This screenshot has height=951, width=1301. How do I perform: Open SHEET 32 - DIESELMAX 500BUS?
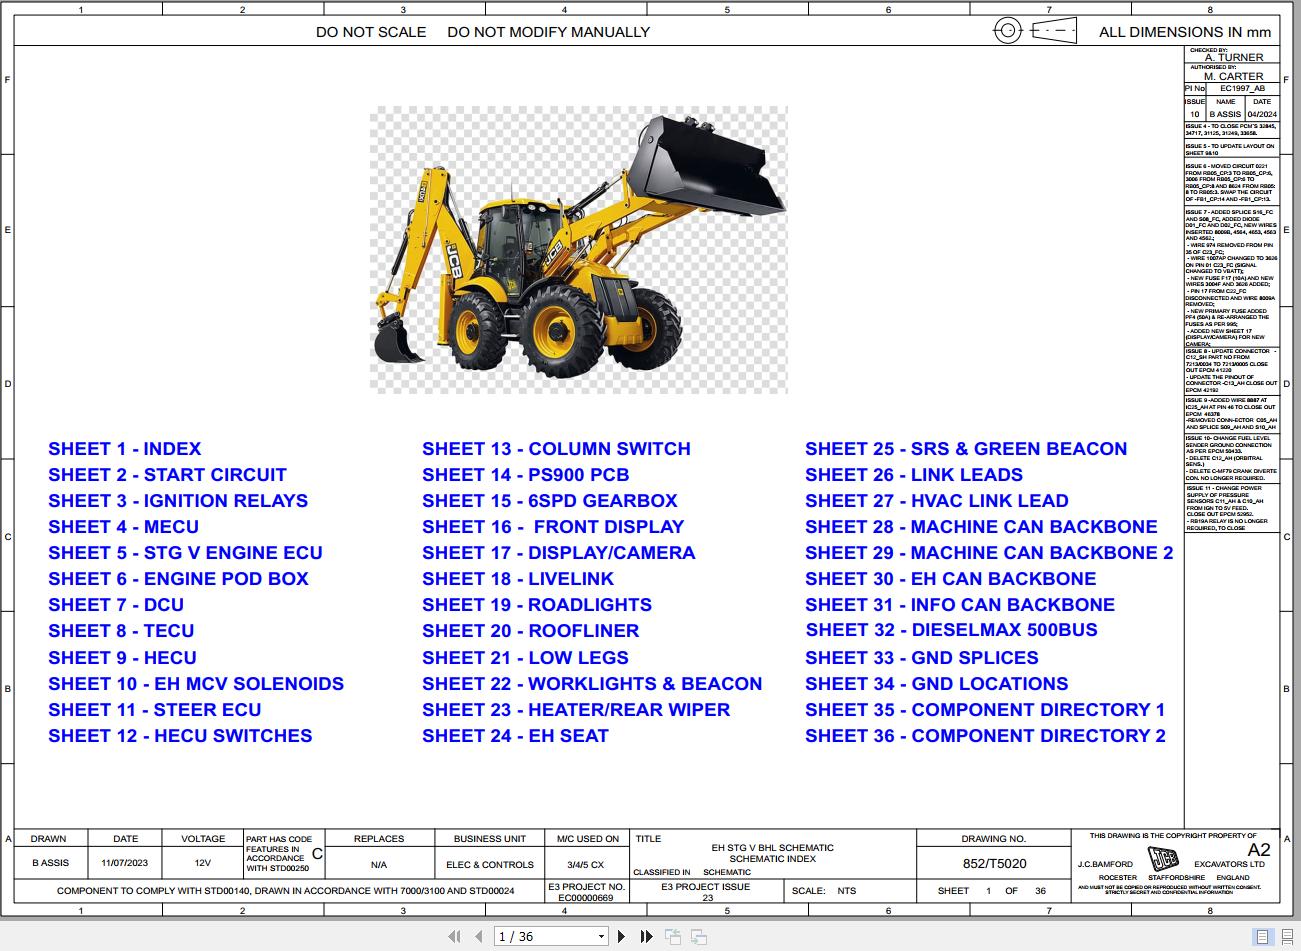click(x=952, y=630)
